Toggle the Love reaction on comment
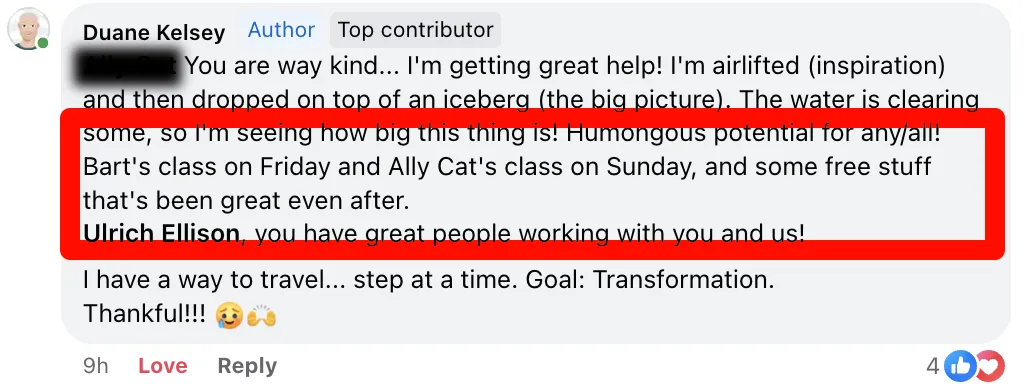Viewport: 1032px width, 384px height. [x=163, y=366]
